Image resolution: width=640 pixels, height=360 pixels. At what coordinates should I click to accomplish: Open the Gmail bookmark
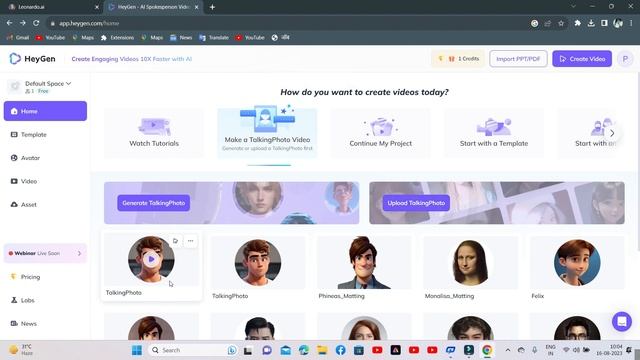point(18,37)
